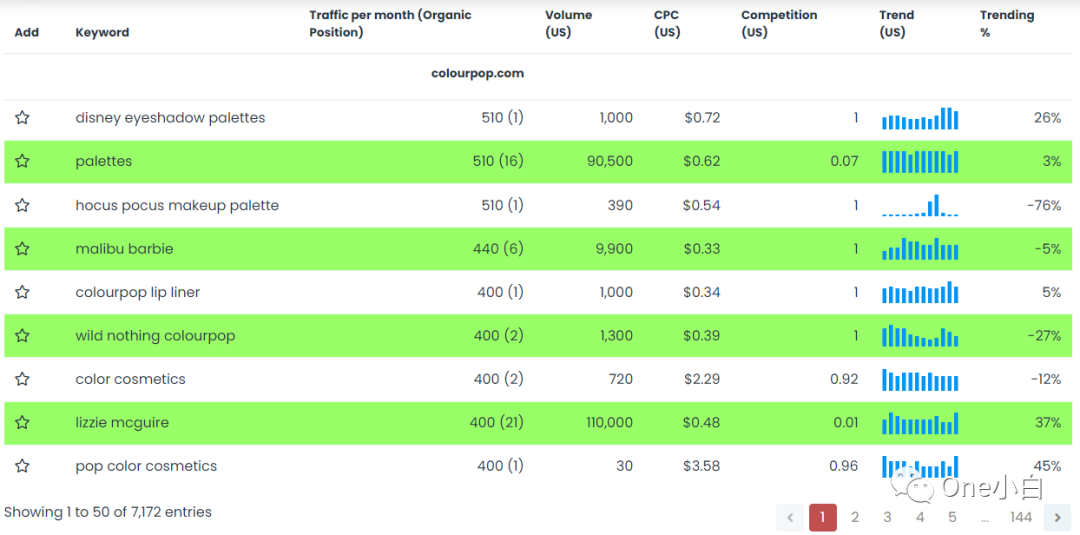
Task: Select the keyword text disney eyeshadow palettes
Action: [x=170, y=118]
